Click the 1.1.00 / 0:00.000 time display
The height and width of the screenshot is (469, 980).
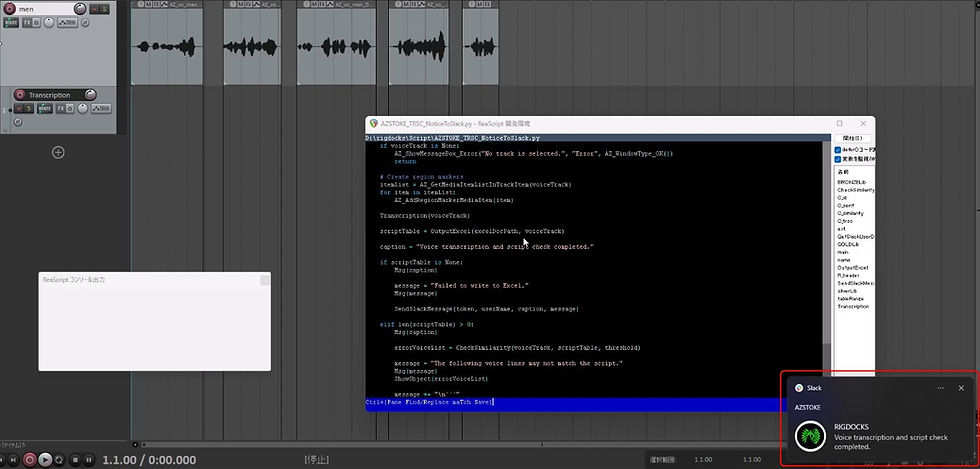click(x=149, y=460)
